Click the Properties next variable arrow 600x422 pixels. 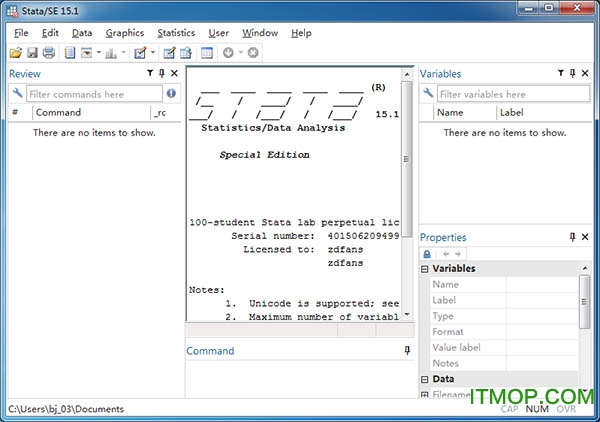click(458, 254)
